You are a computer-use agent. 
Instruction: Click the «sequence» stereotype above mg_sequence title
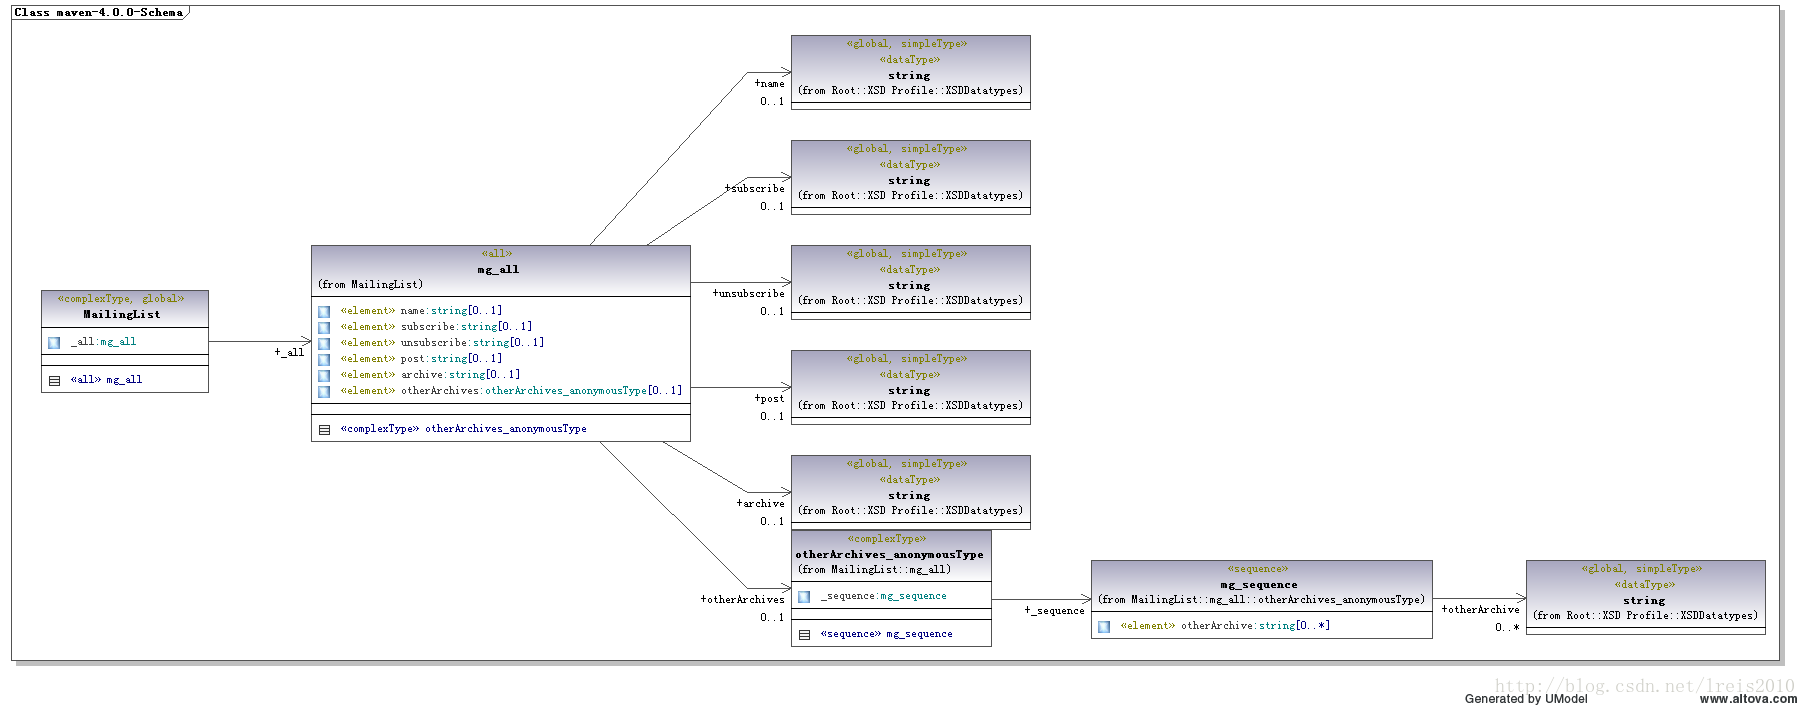(1258, 568)
